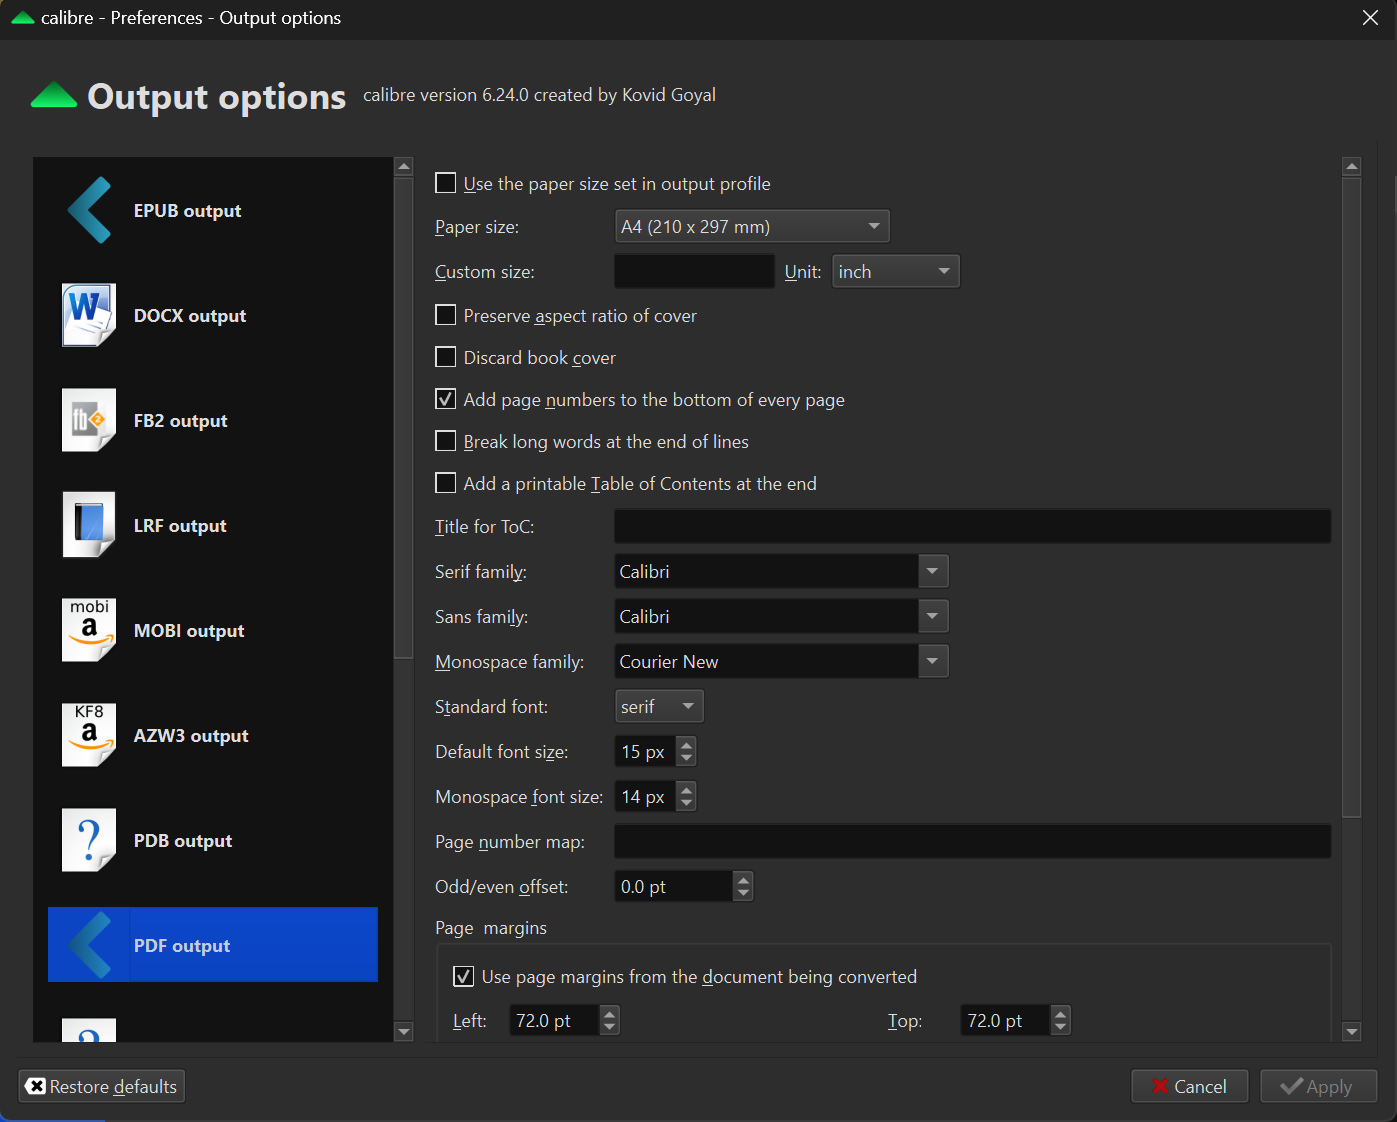Screen dimensions: 1397x1122
Task: Toggle Preserve aspect ratio of cover
Action: [446, 315]
